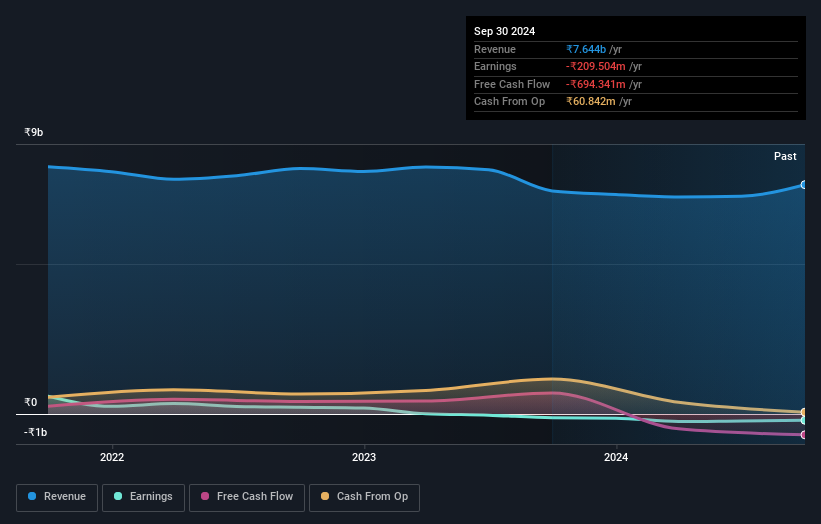Click the Earnings row label in tooltip
821x524 pixels.
click(x=495, y=66)
